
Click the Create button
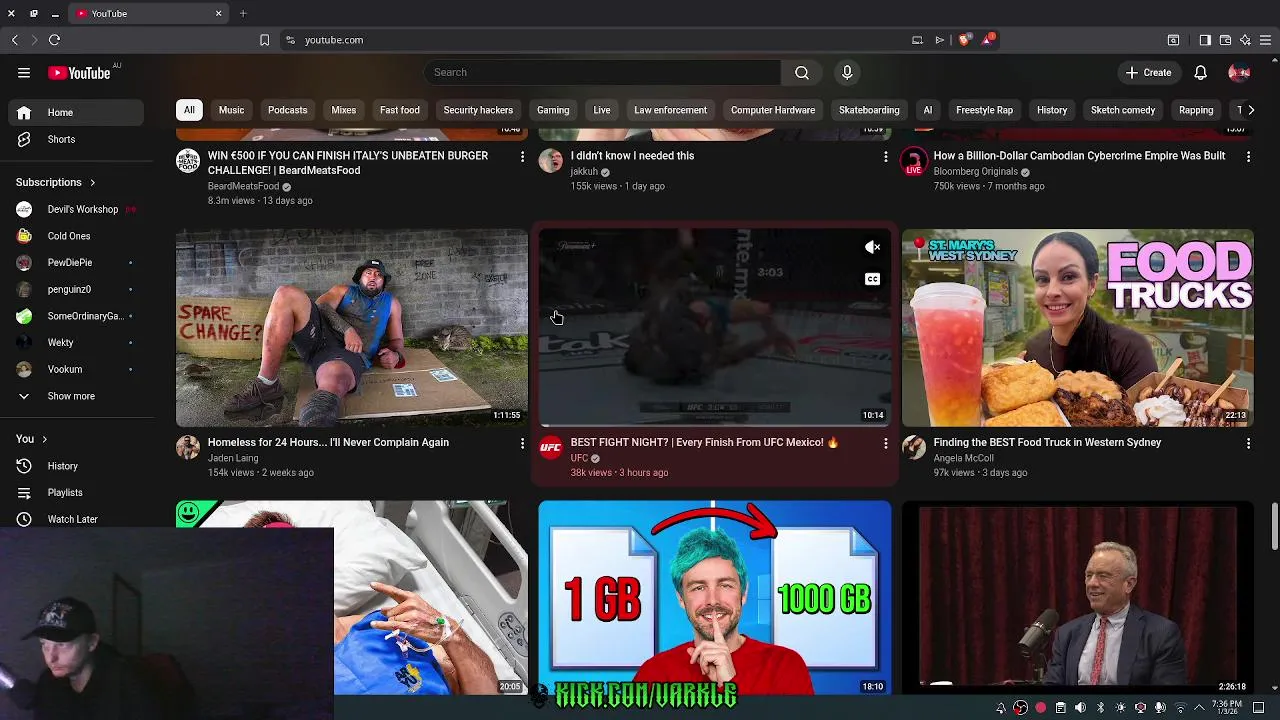coord(1148,72)
